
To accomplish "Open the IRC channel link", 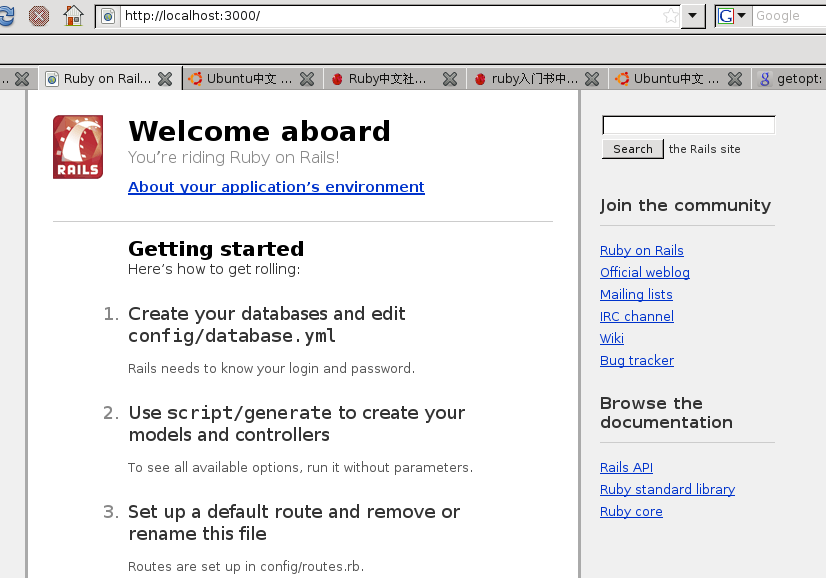I will pos(637,317).
